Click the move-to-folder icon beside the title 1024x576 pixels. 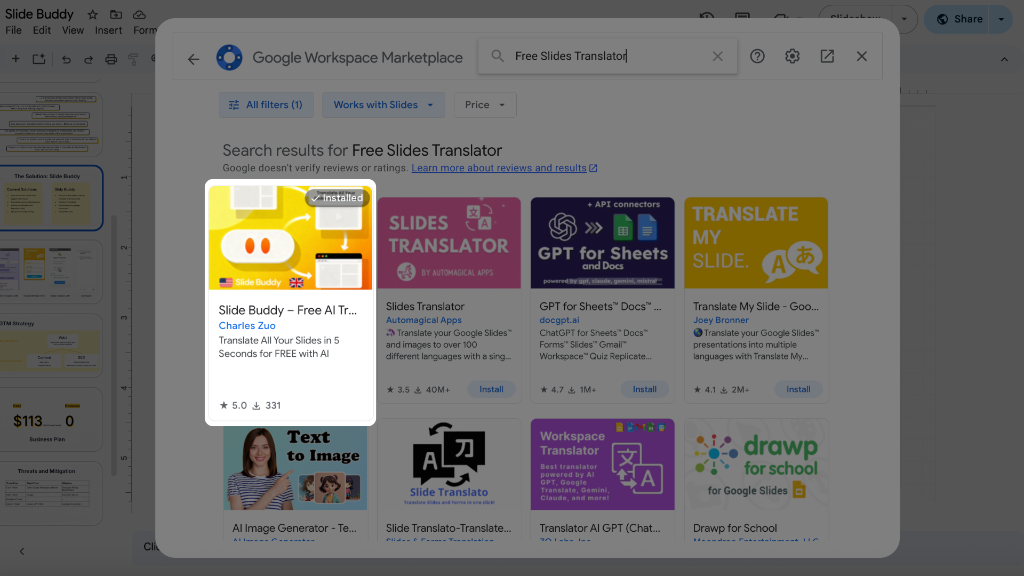pyautogui.click(x=114, y=14)
